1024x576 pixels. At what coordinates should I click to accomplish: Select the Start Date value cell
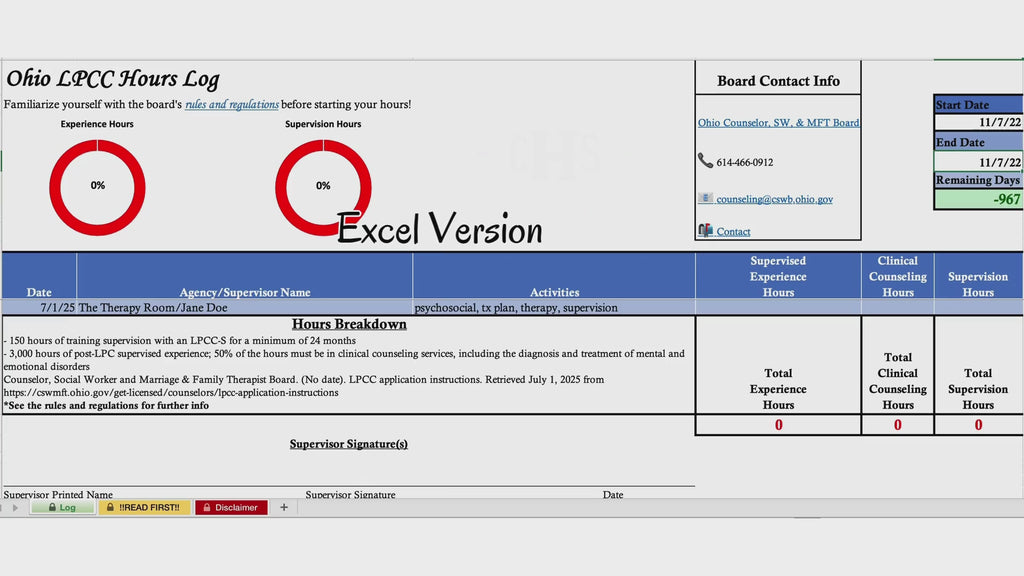tap(978, 122)
